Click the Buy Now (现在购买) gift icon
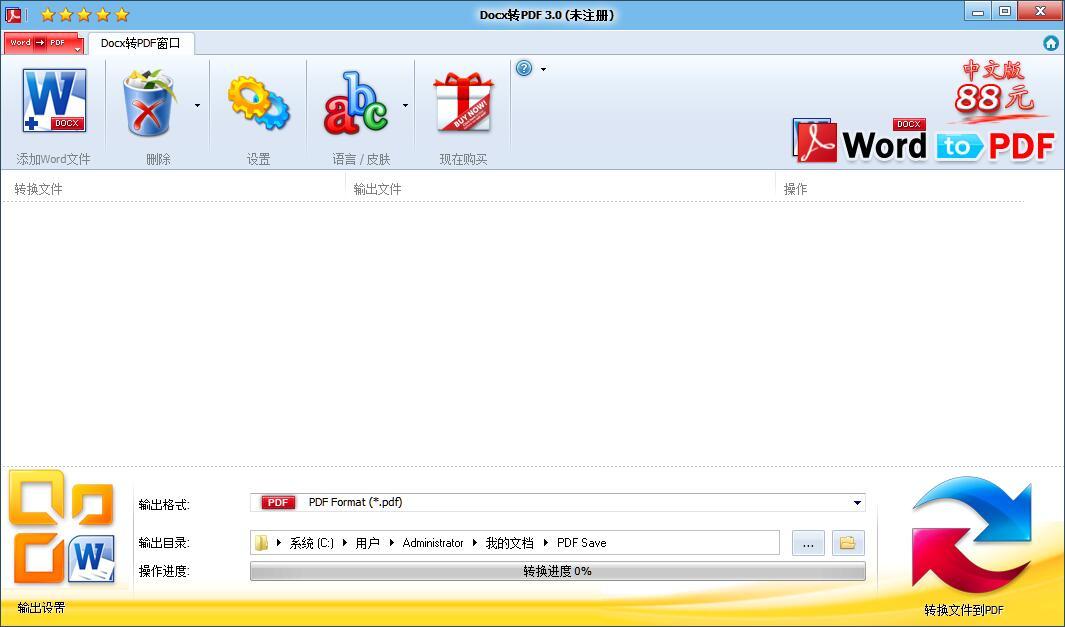Screen dimensions: 1065x627 pos(463,102)
